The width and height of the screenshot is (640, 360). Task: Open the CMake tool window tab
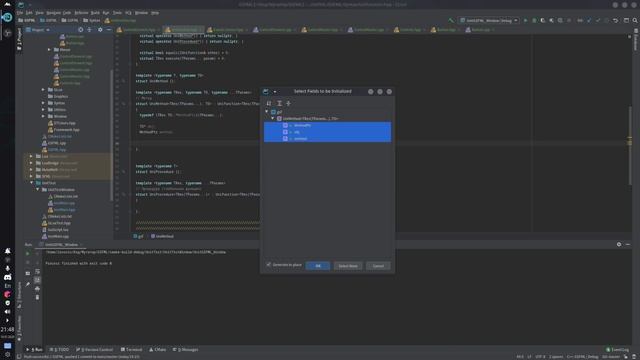158,349
